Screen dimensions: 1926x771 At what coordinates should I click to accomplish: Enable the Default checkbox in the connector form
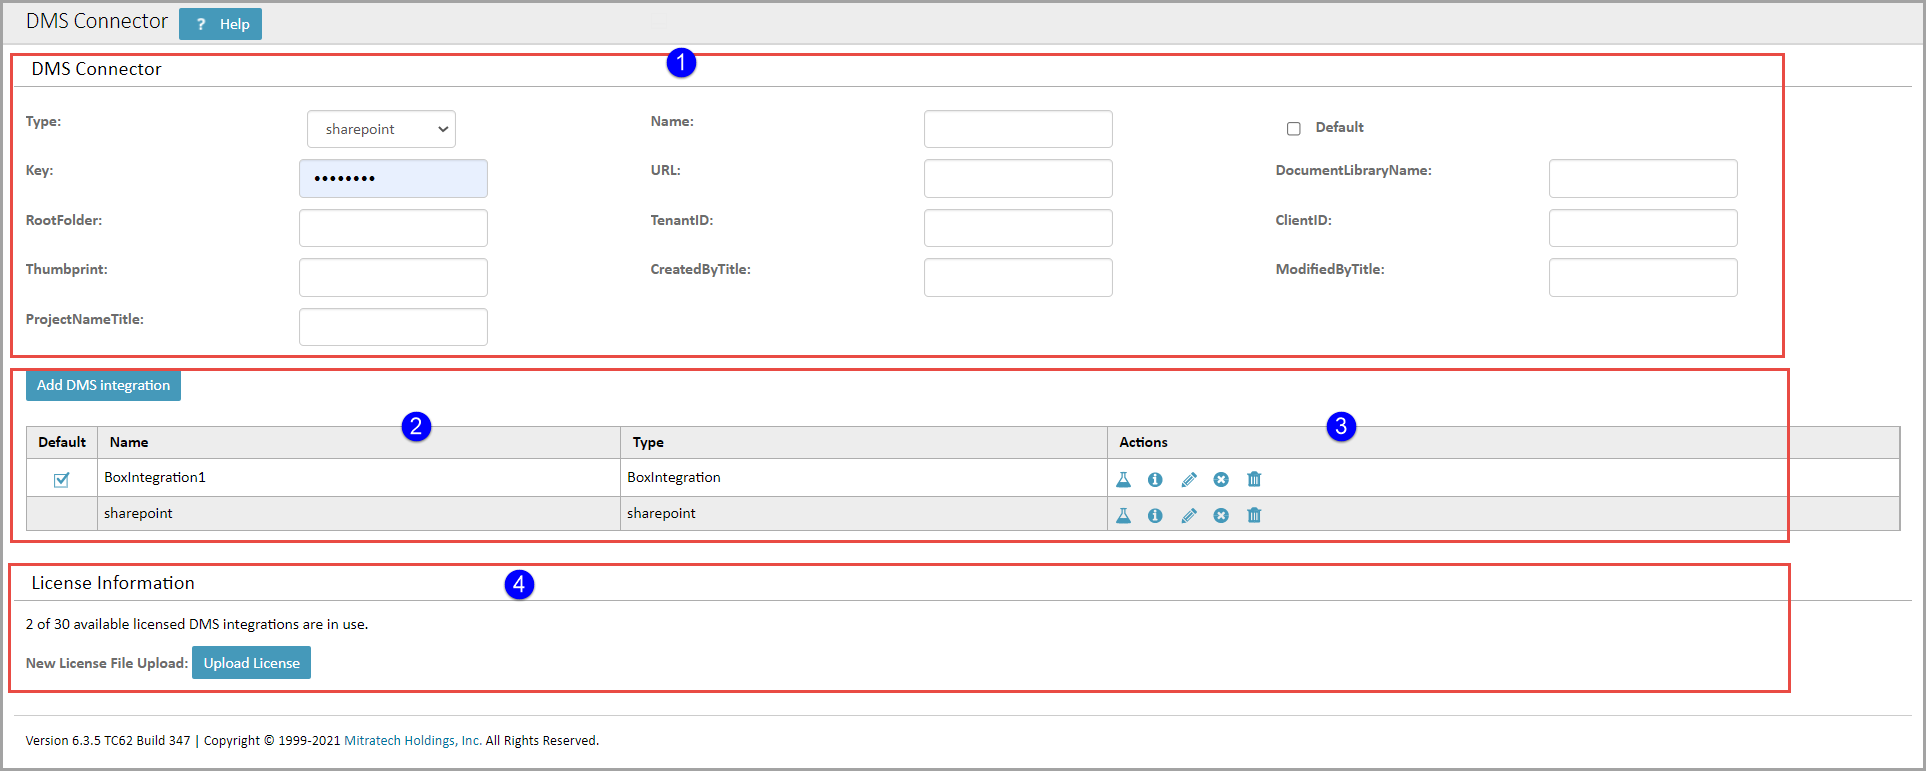pos(1293,129)
